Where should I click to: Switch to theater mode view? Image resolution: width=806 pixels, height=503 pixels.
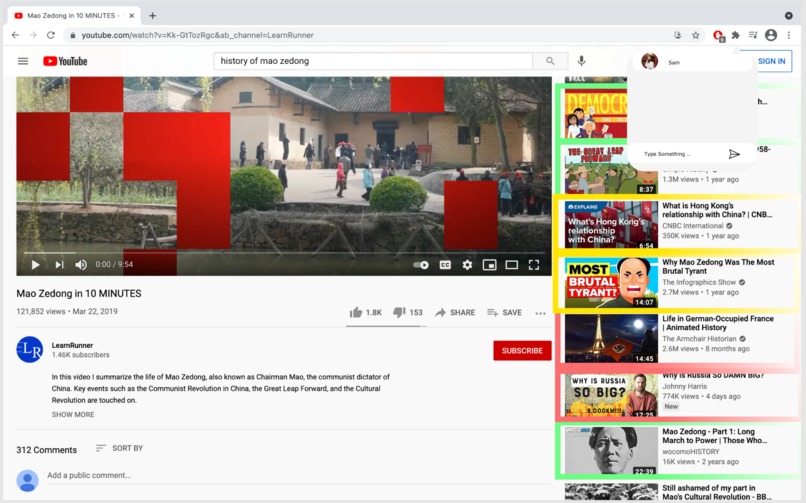pos(511,265)
